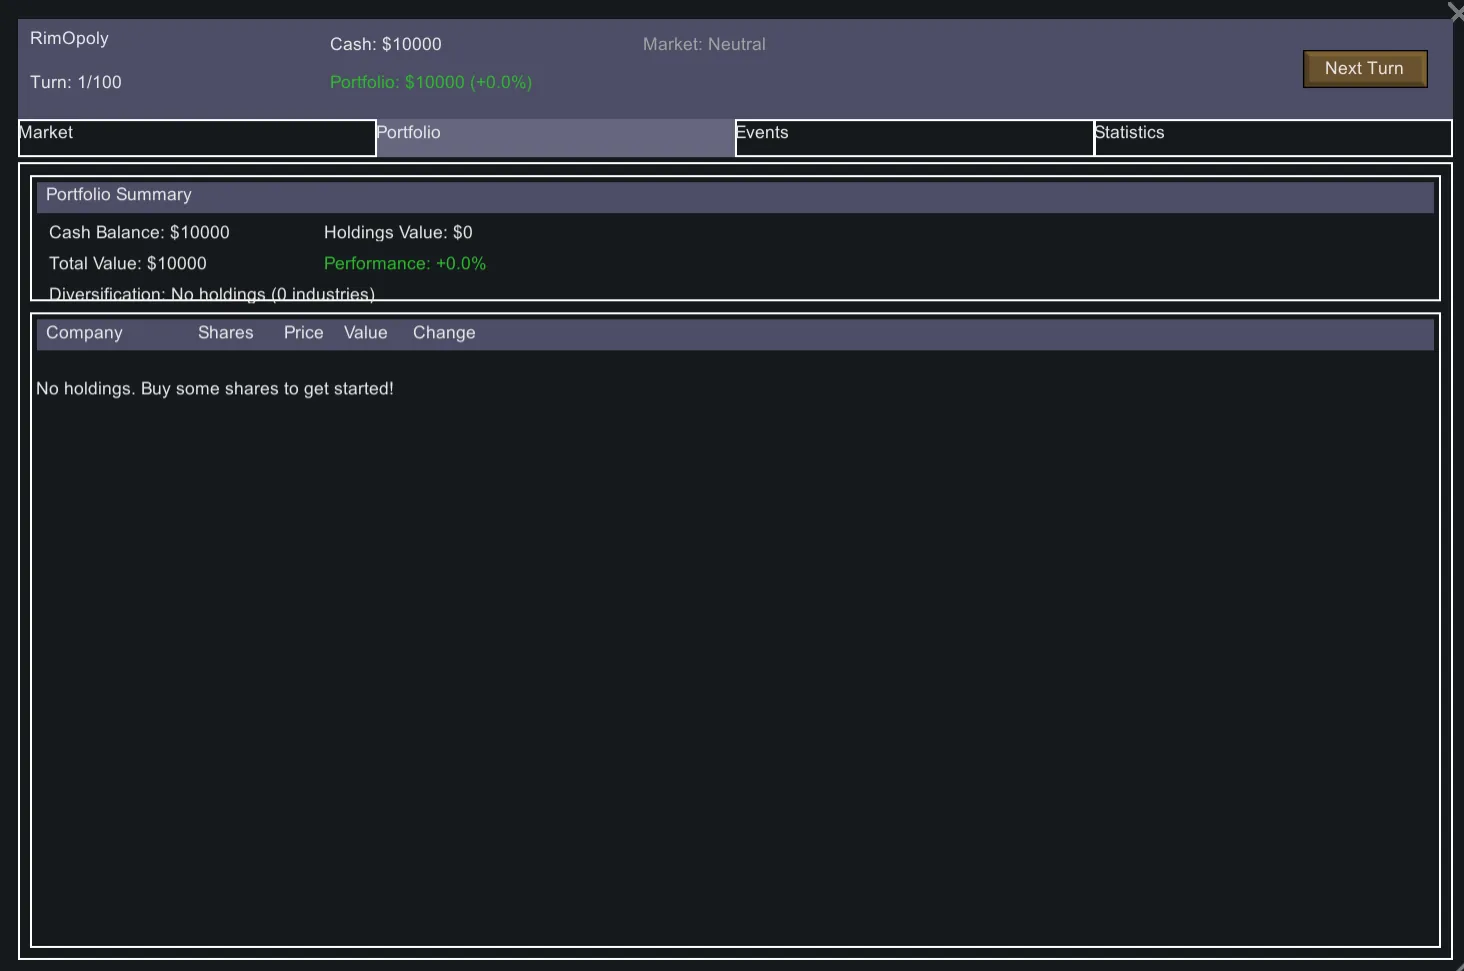This screenshot has height=971, width=1464.
Task: Close the RimOpoly window with the X
Action: (x=1455, y=12)
